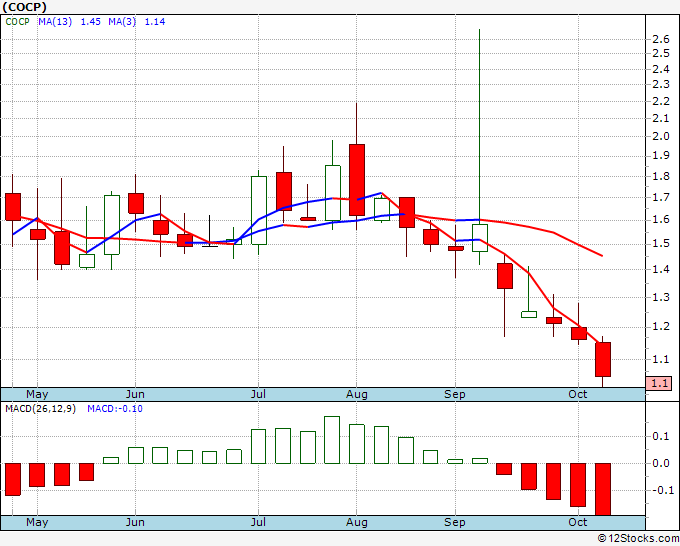Open the 12Stocks.com copyright link
Viewport: 680px width, 546px height.
tap(638, 539)
